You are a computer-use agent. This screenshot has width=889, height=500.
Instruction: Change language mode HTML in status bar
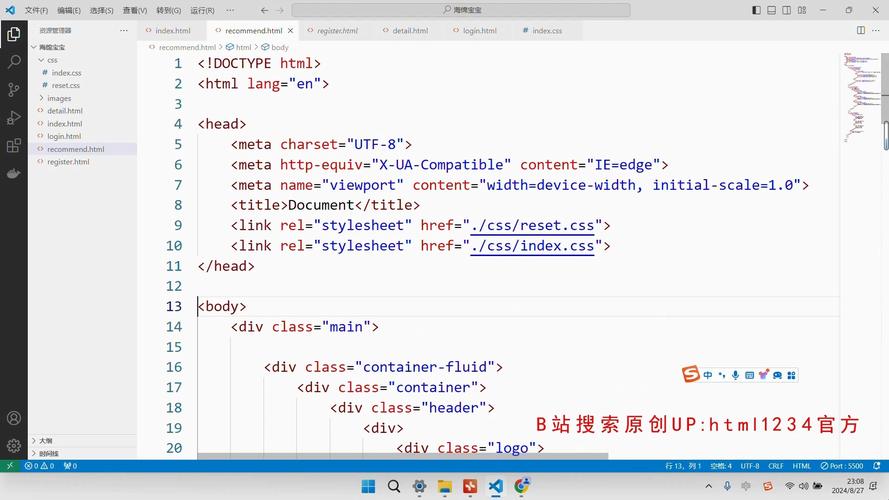coord(801,466)
